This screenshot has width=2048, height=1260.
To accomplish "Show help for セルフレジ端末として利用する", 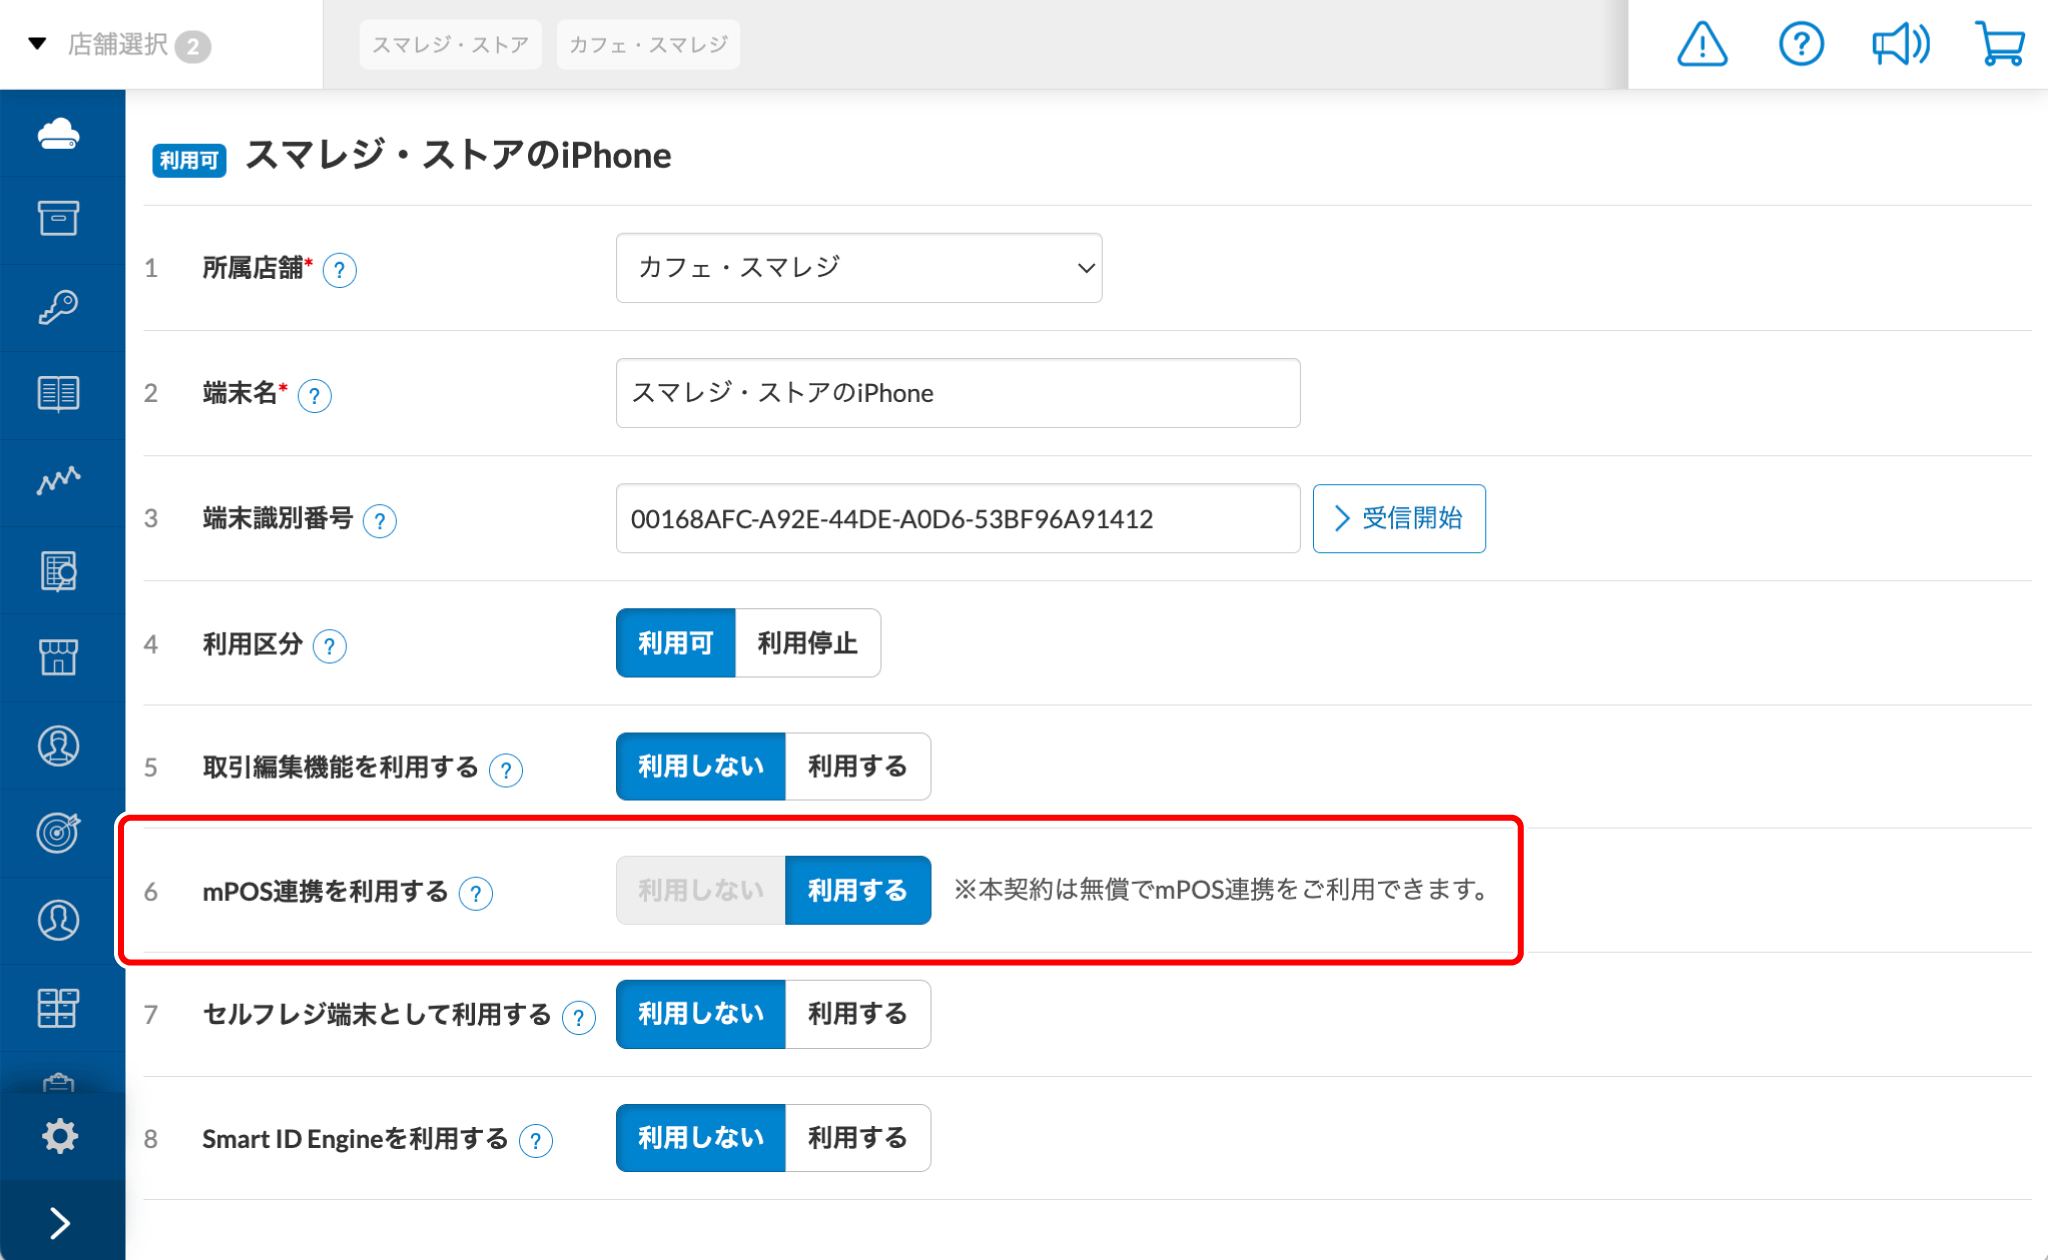I will pos(579,1017).
